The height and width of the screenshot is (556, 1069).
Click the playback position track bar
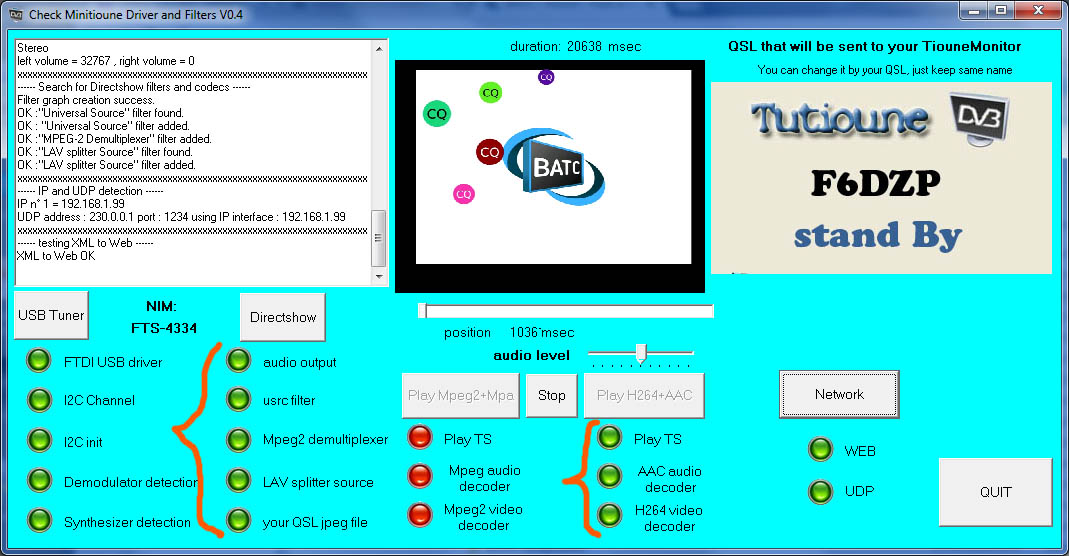[x=566, y=311]
